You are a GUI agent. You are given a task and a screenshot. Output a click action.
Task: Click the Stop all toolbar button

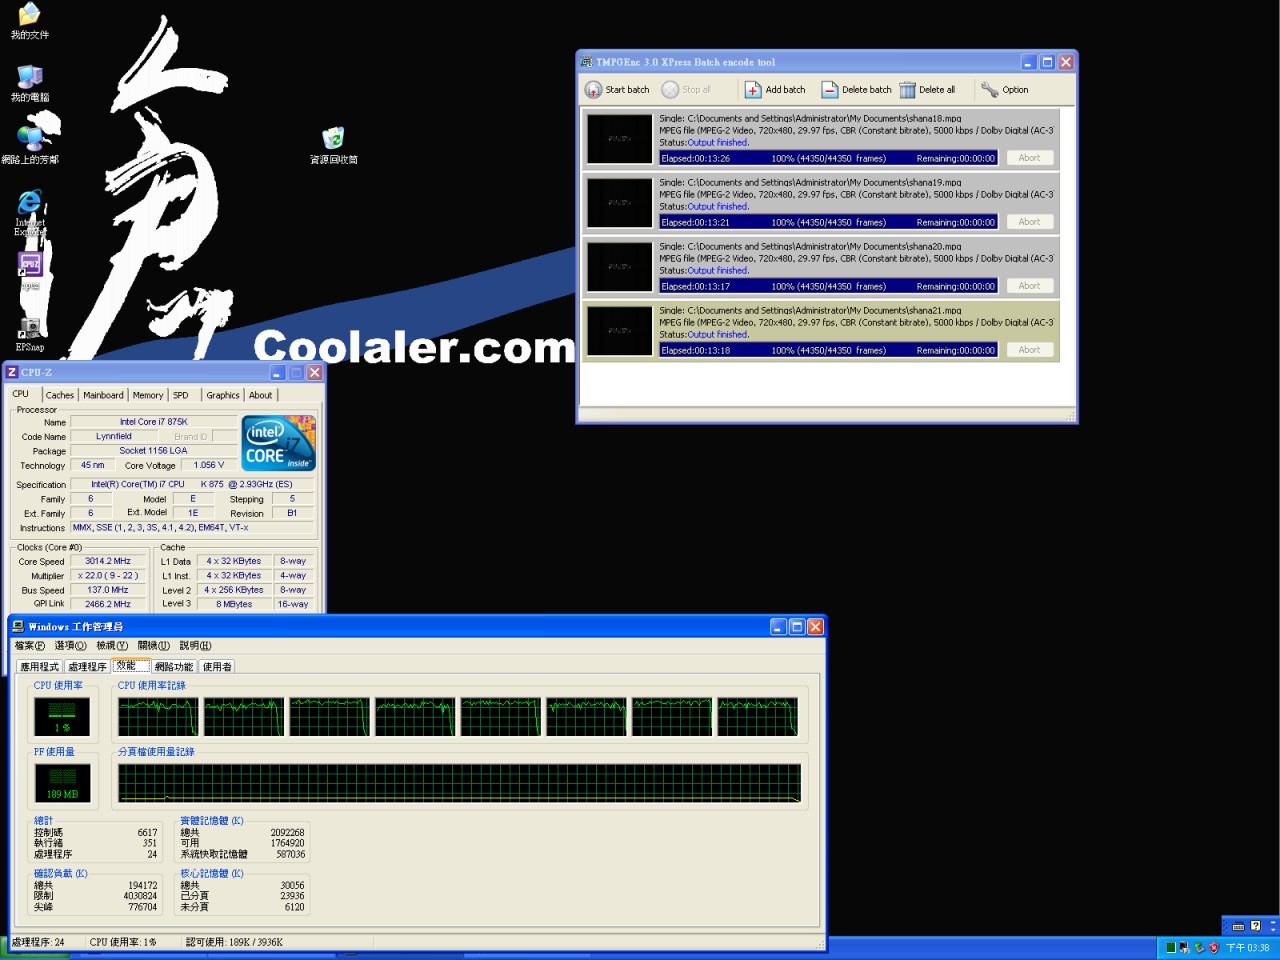point(686,90)
